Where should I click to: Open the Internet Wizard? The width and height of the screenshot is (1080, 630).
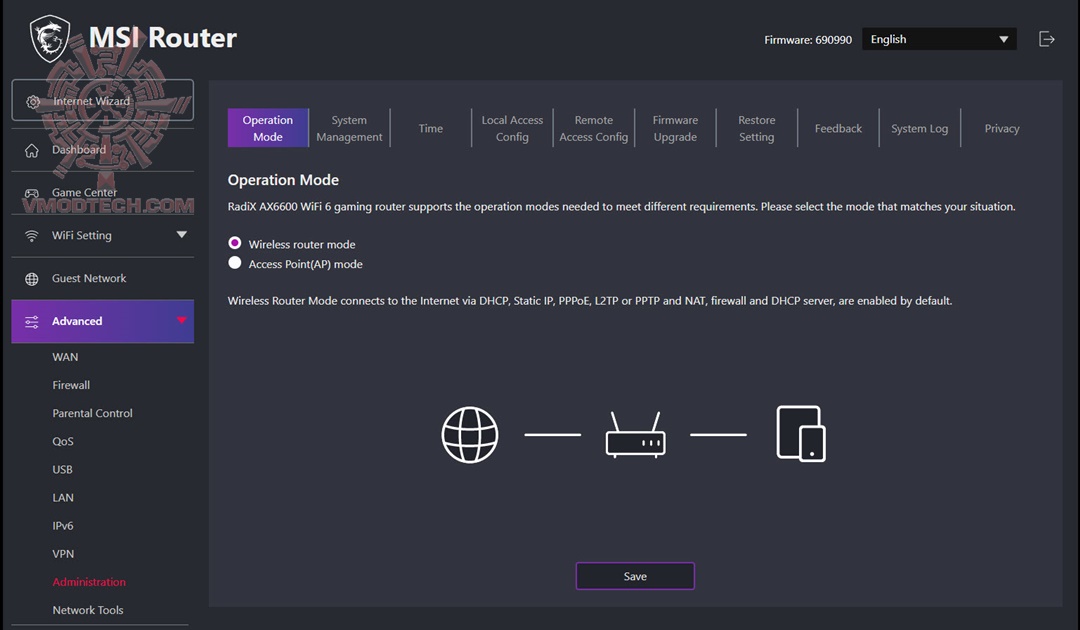pyautogui.click(x=103, y=101)
